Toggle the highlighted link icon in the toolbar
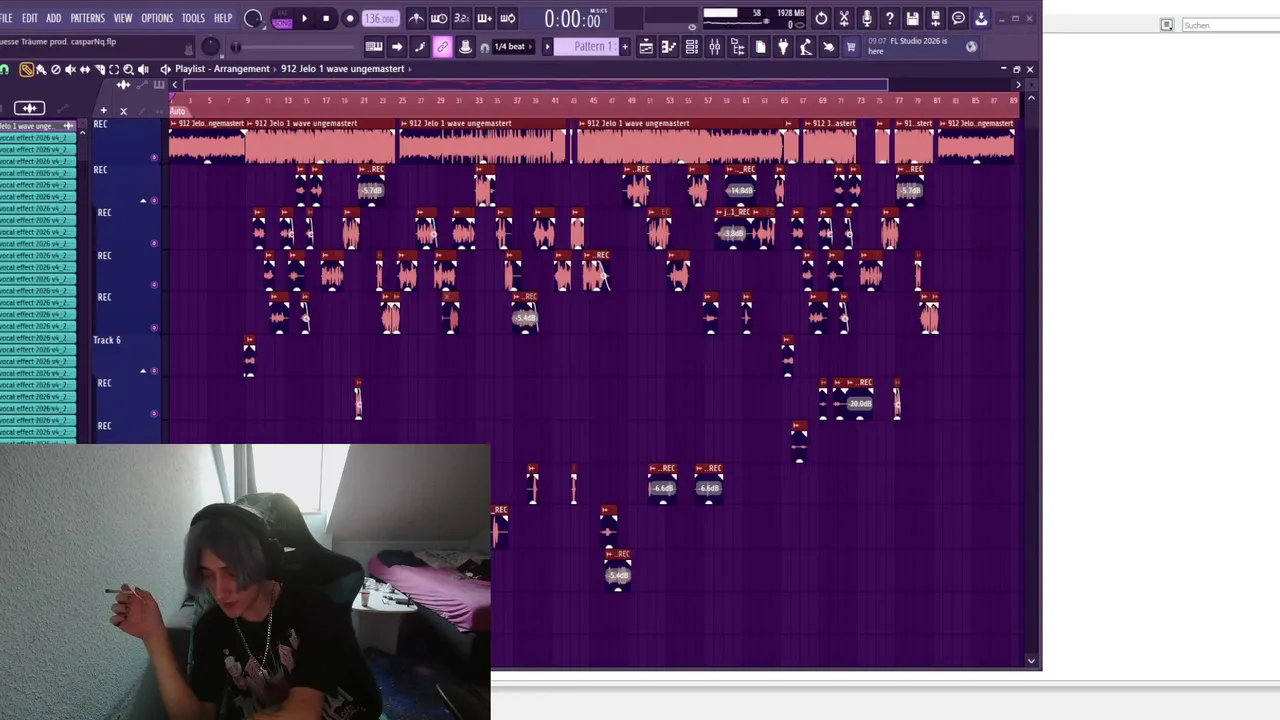Screen dimensions: 1280x720 [442, 46]
